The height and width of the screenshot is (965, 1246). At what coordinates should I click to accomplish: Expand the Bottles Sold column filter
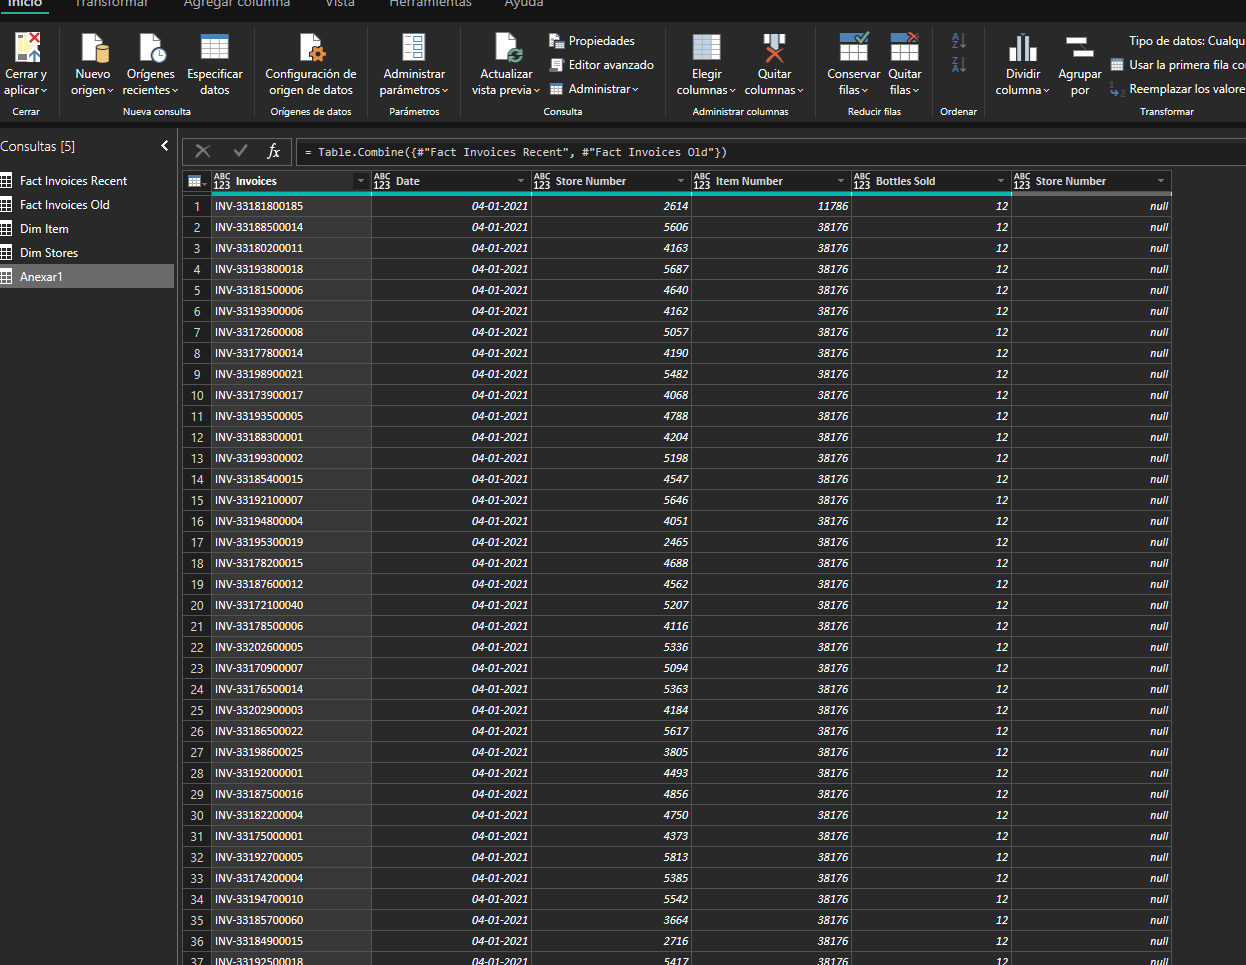click(x=1001, y=181)
